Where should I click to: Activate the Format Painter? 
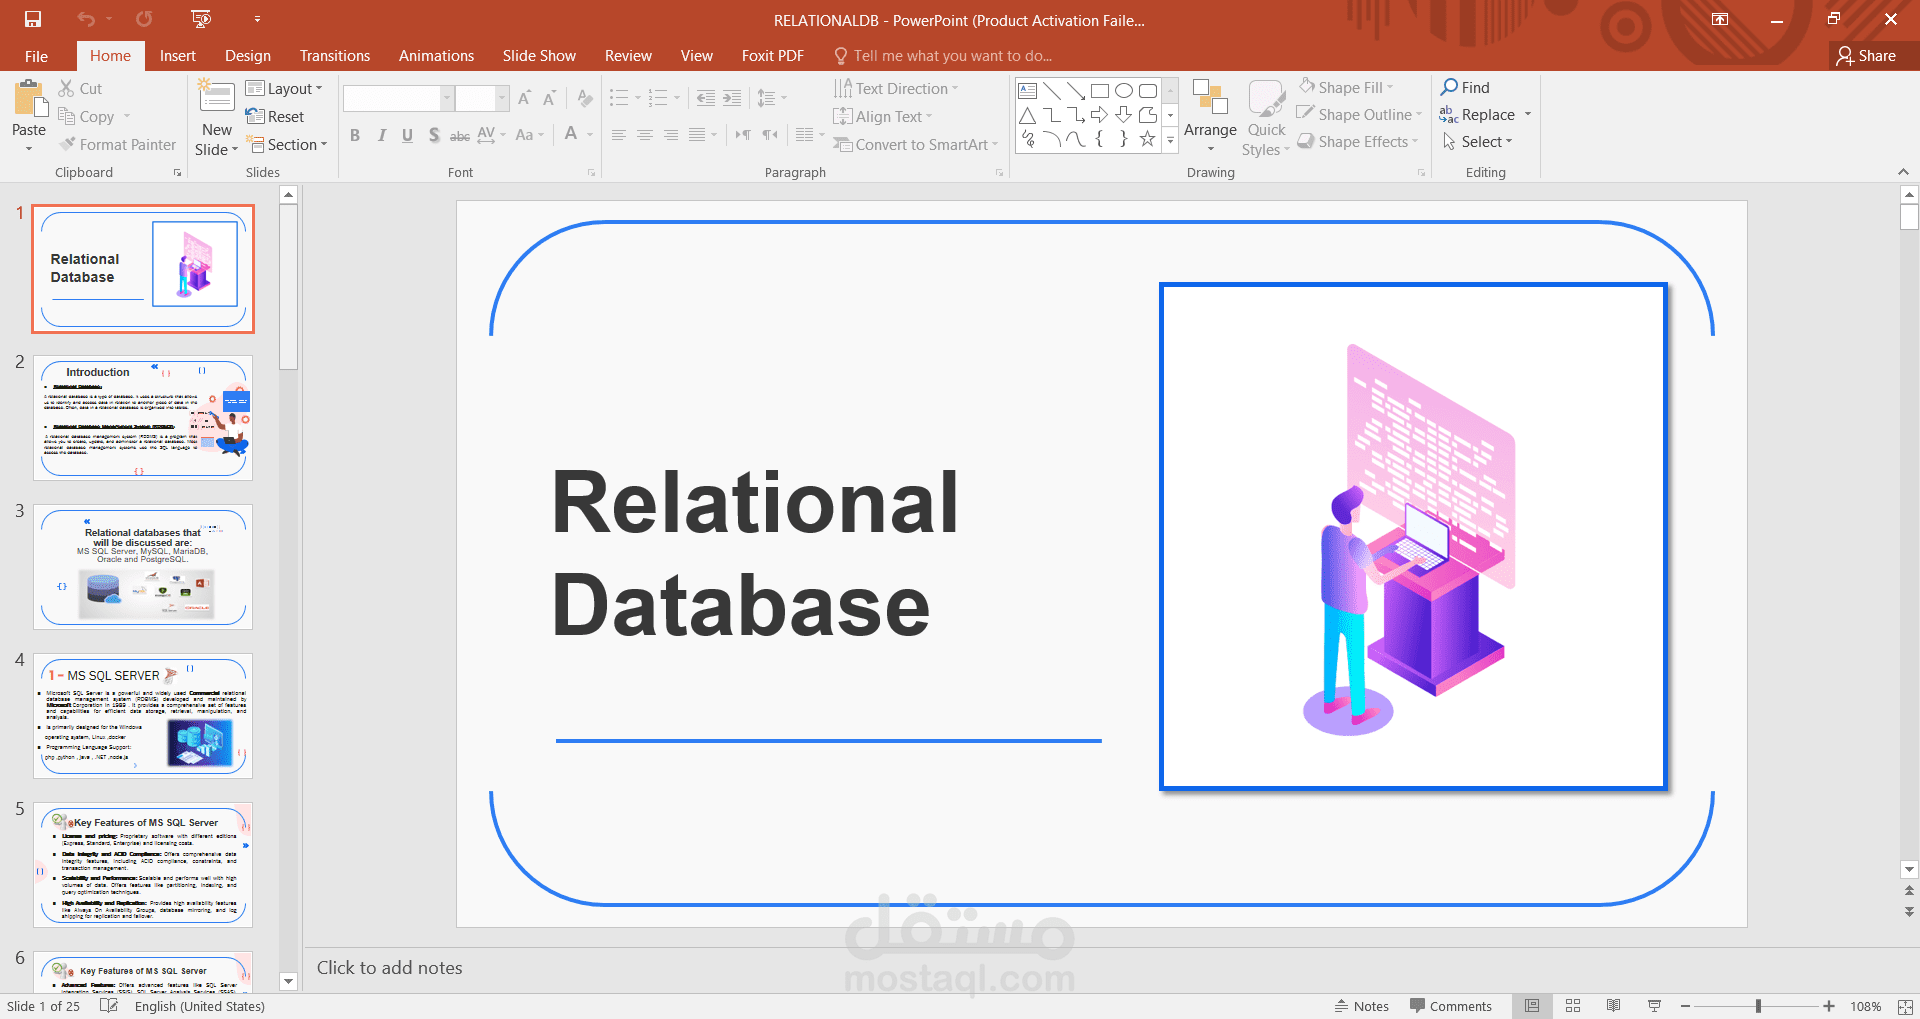[117, 144]
